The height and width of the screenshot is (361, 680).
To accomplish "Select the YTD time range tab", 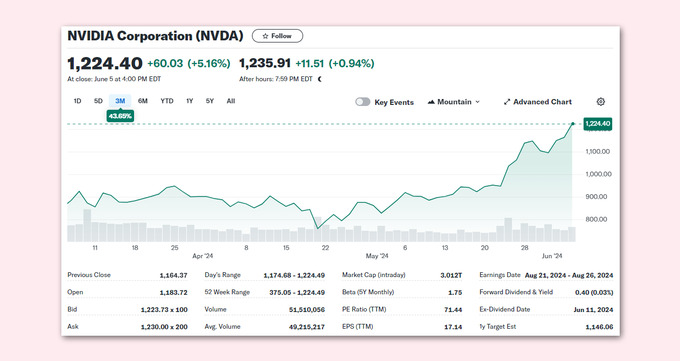I will 167,101.
